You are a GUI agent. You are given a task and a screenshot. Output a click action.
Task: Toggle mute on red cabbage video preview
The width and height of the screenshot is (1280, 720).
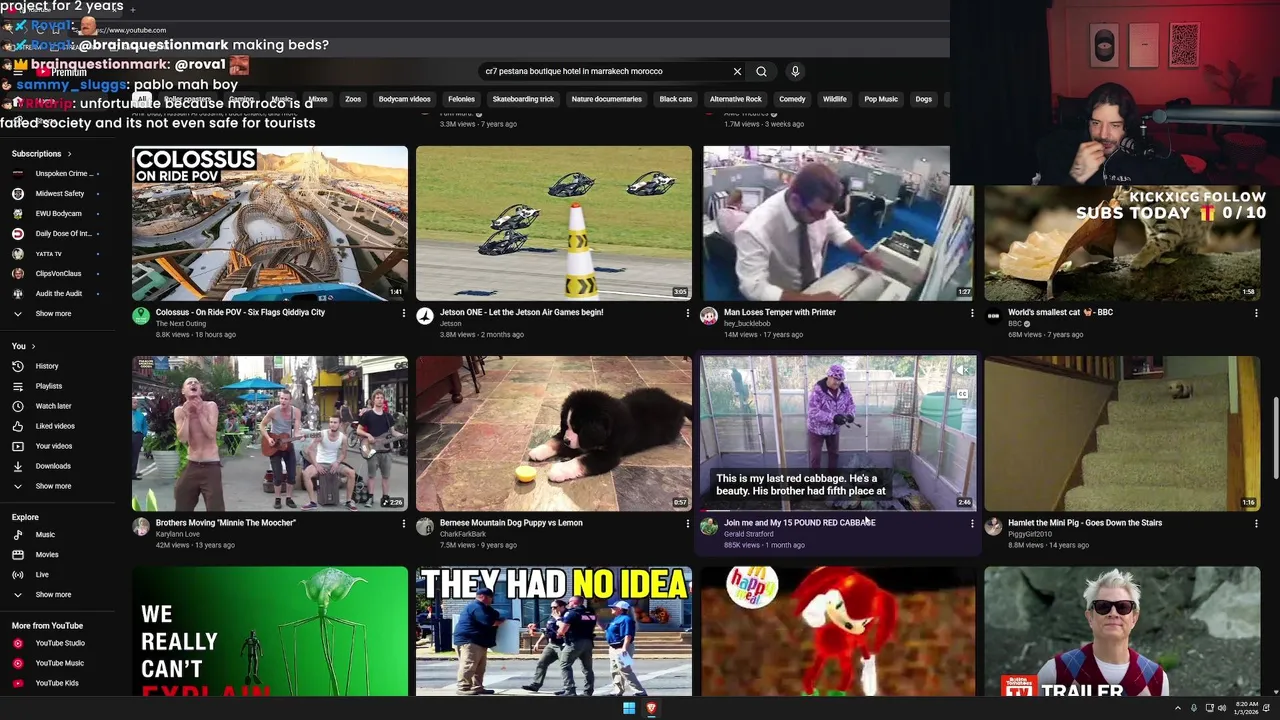[962, 370]
